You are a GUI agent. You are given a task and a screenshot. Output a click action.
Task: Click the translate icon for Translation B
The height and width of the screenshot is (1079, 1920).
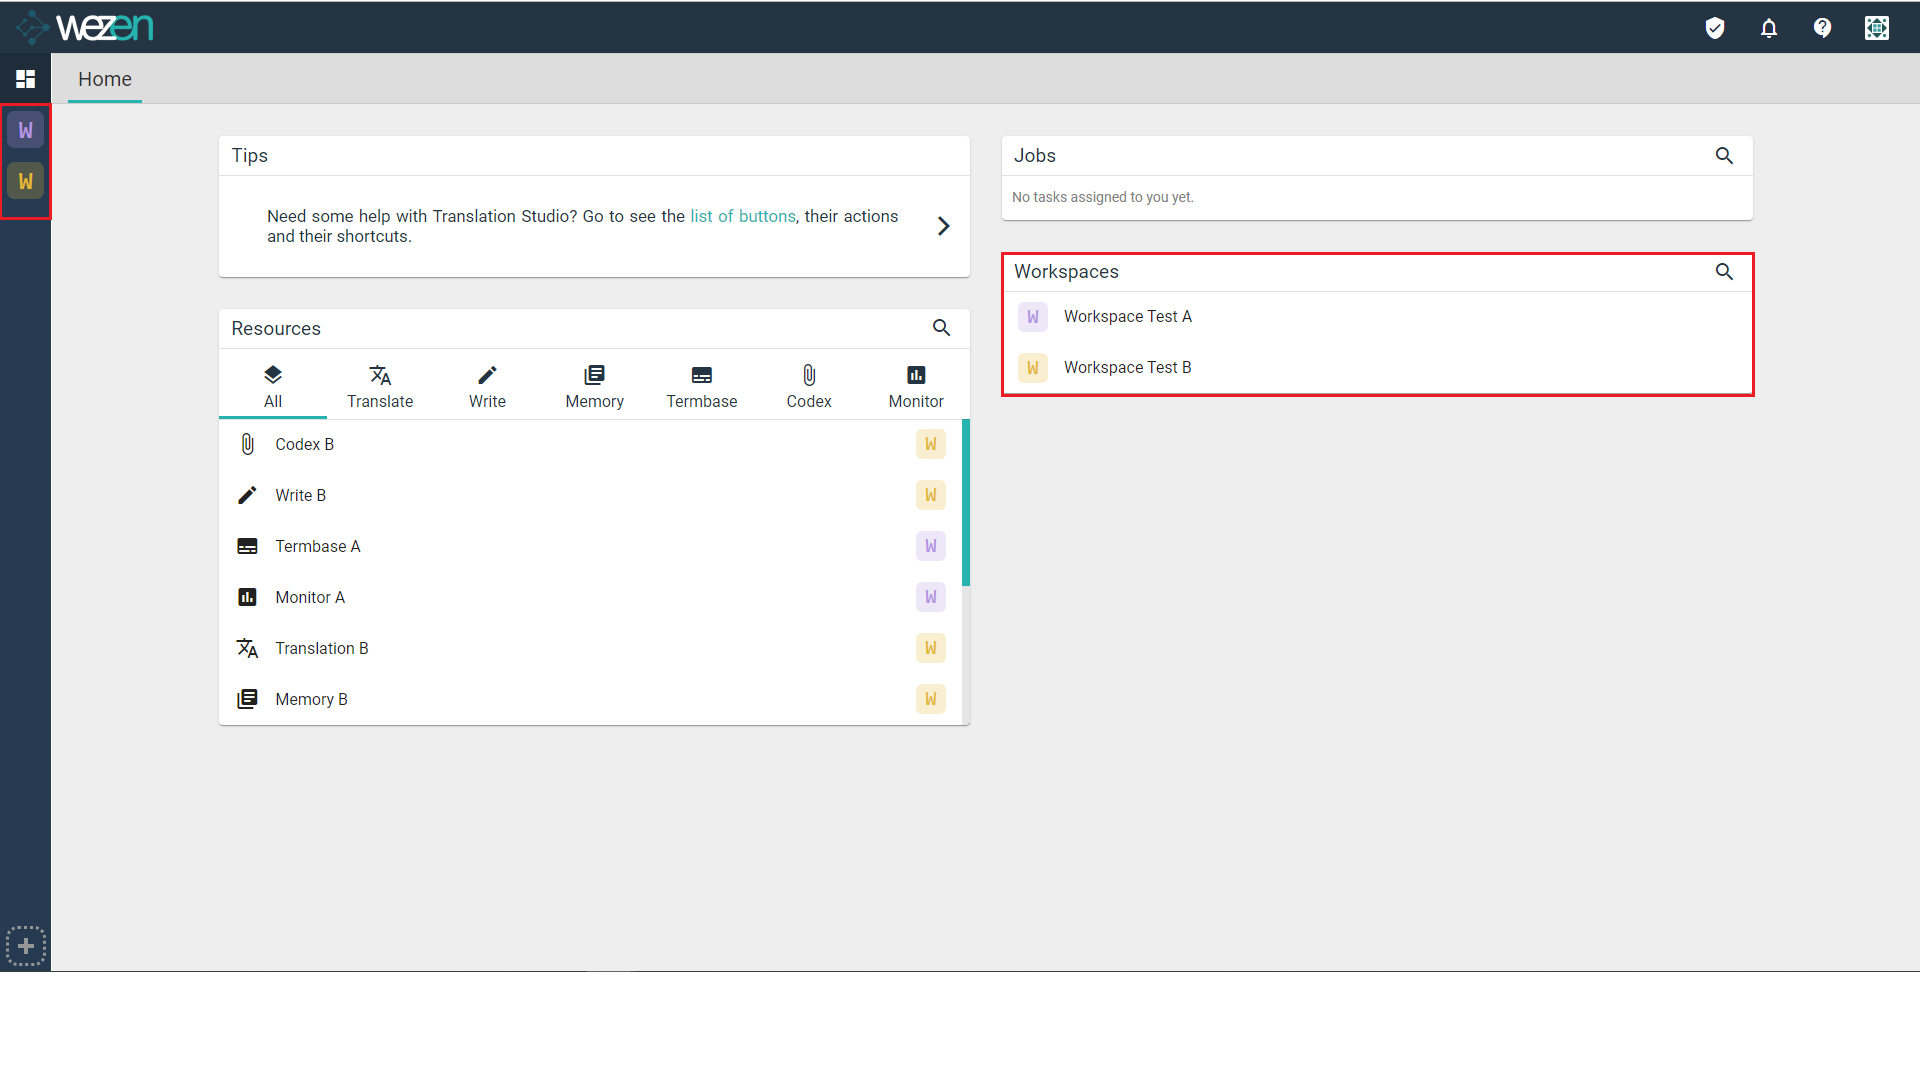[x=247, y=648]
